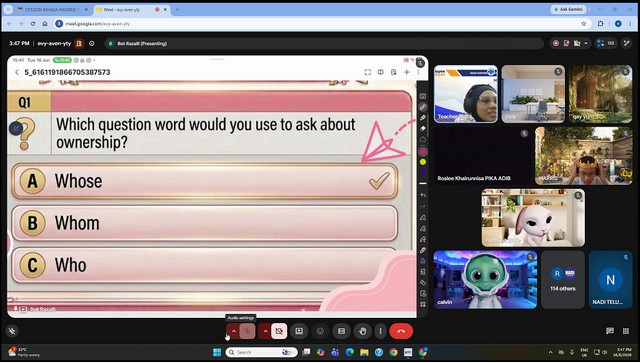Screen dimensions: 640x363
Task: Open the weather widget on taskbar
Action: [x=23, y=352]
